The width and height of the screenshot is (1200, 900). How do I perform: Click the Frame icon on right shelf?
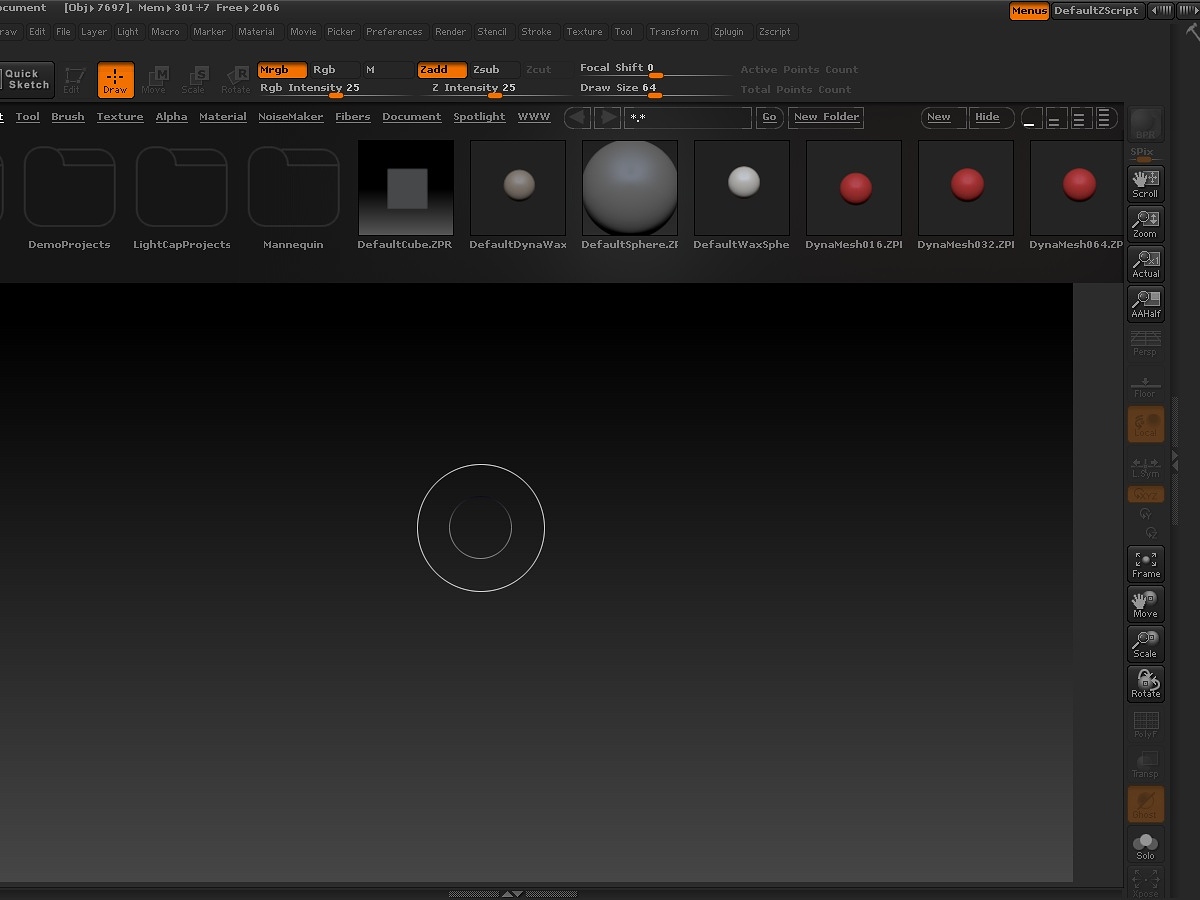[x=1145, y=564]
